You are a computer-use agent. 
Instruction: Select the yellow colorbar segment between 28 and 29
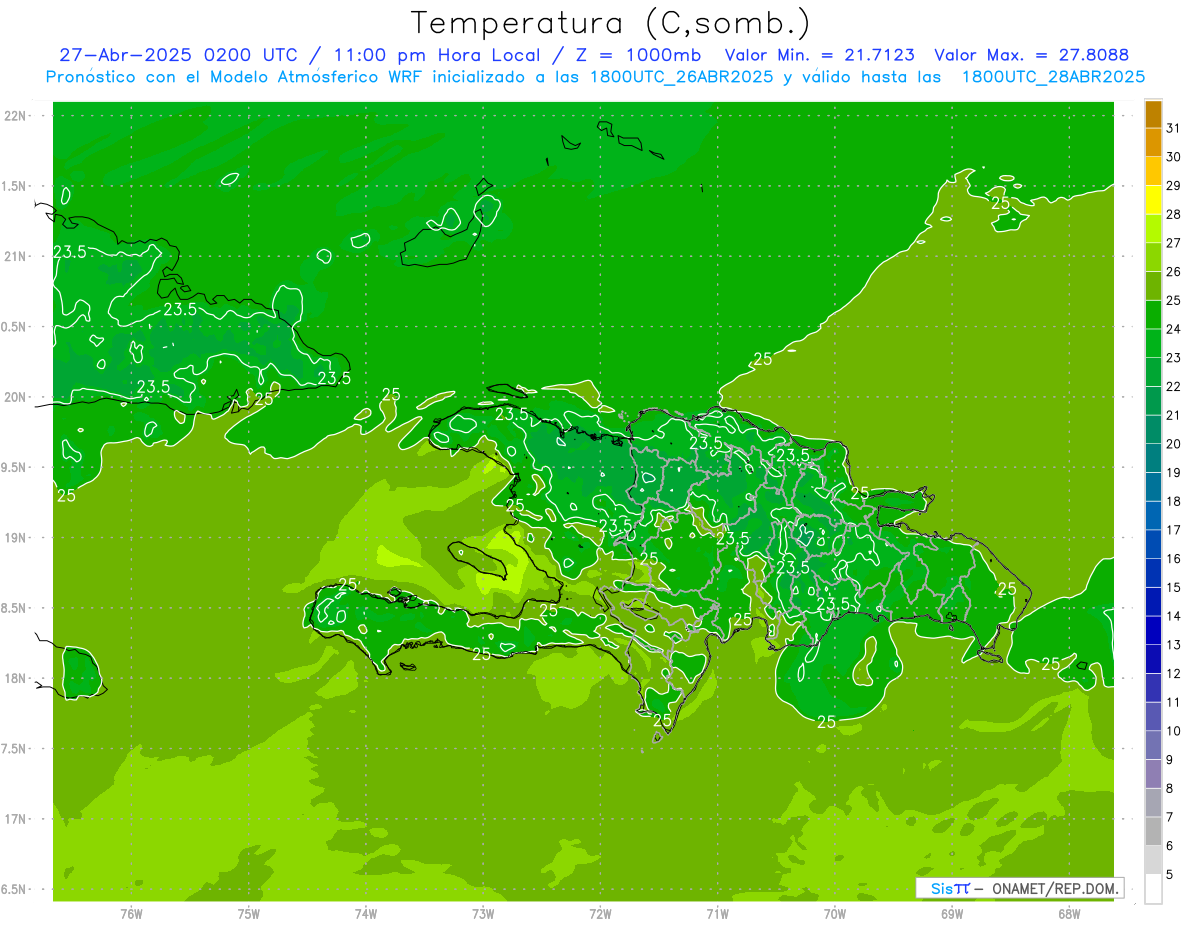pyautogui.click(x=1153, y=199)
